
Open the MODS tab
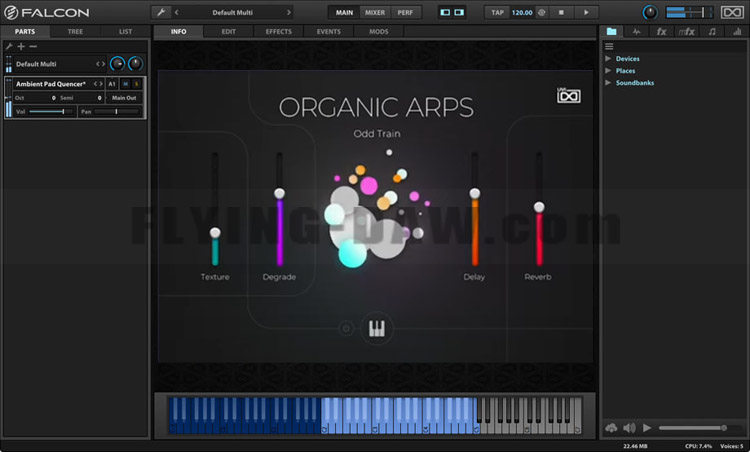click(379, 32)
